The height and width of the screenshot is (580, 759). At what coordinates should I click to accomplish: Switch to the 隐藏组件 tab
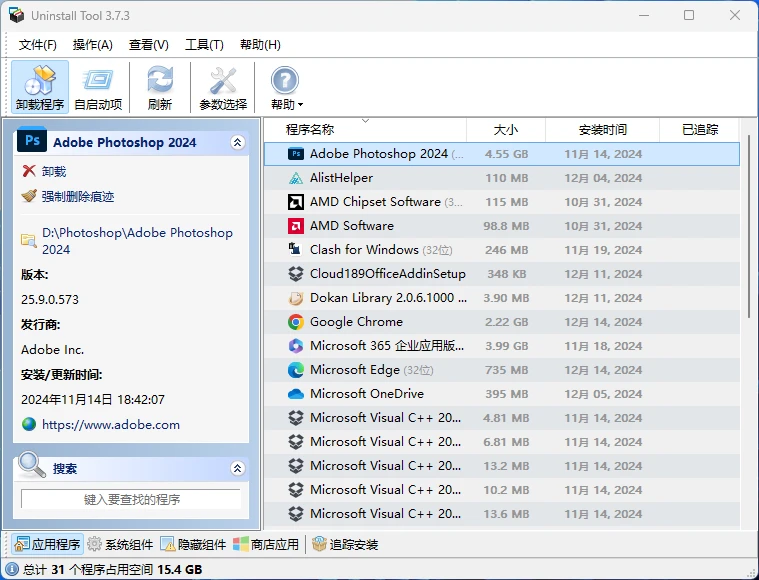click(x=193, y=545)
